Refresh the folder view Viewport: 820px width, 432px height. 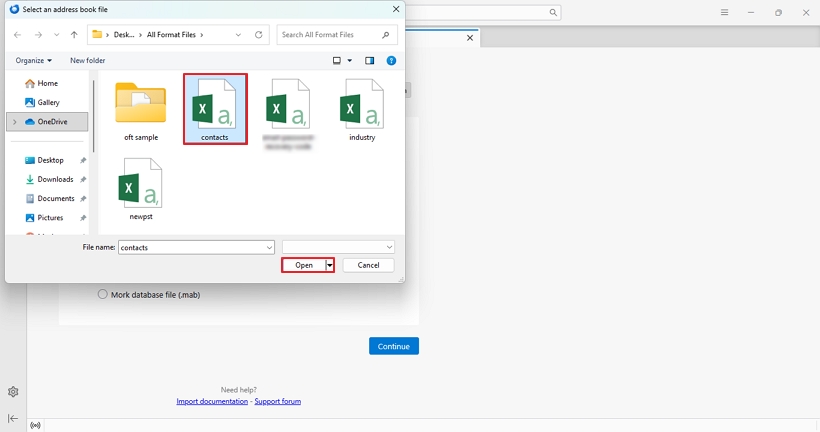tap(258, 35)
